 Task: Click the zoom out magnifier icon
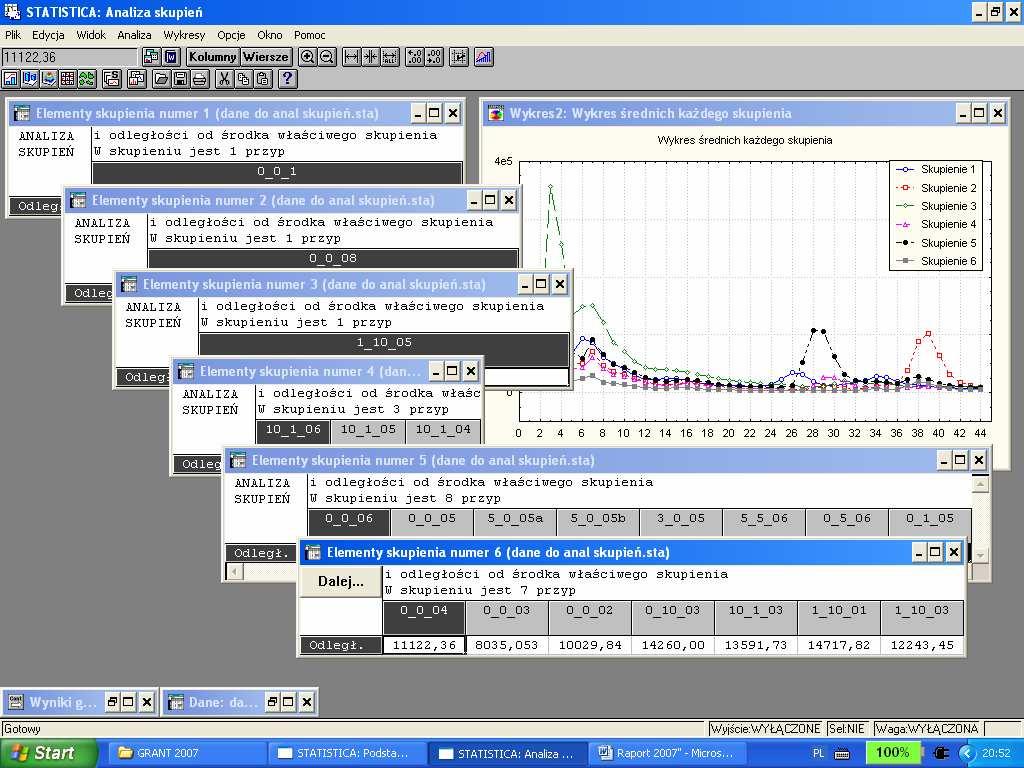tap(327, 57)
